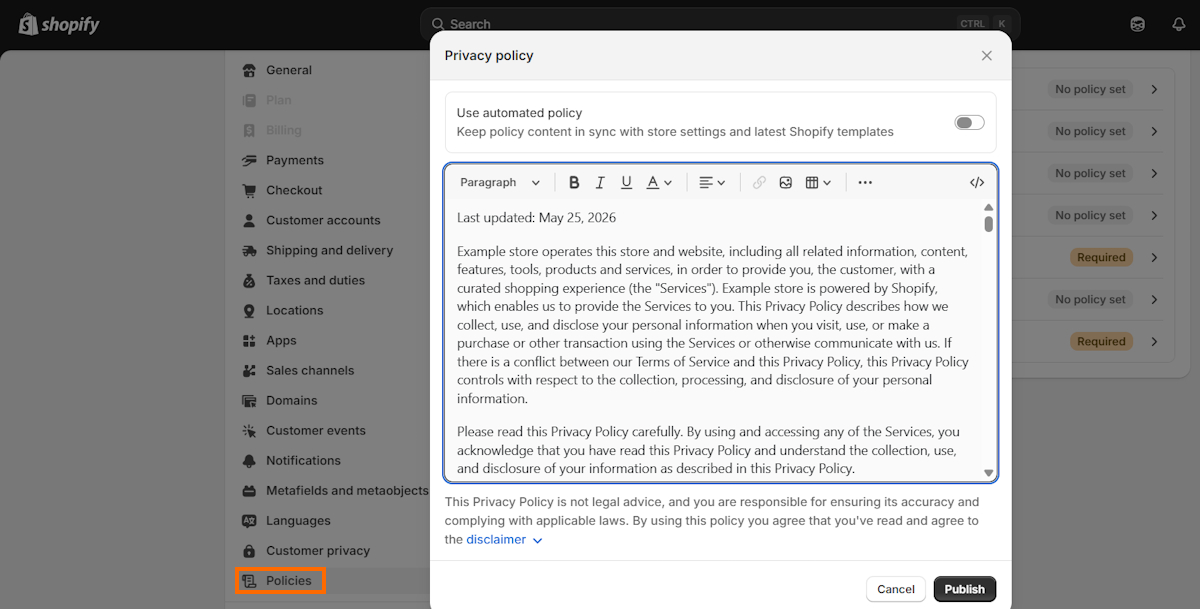
Task: Click the 'Plan' label in the sidebar
Action: point(279,100)
